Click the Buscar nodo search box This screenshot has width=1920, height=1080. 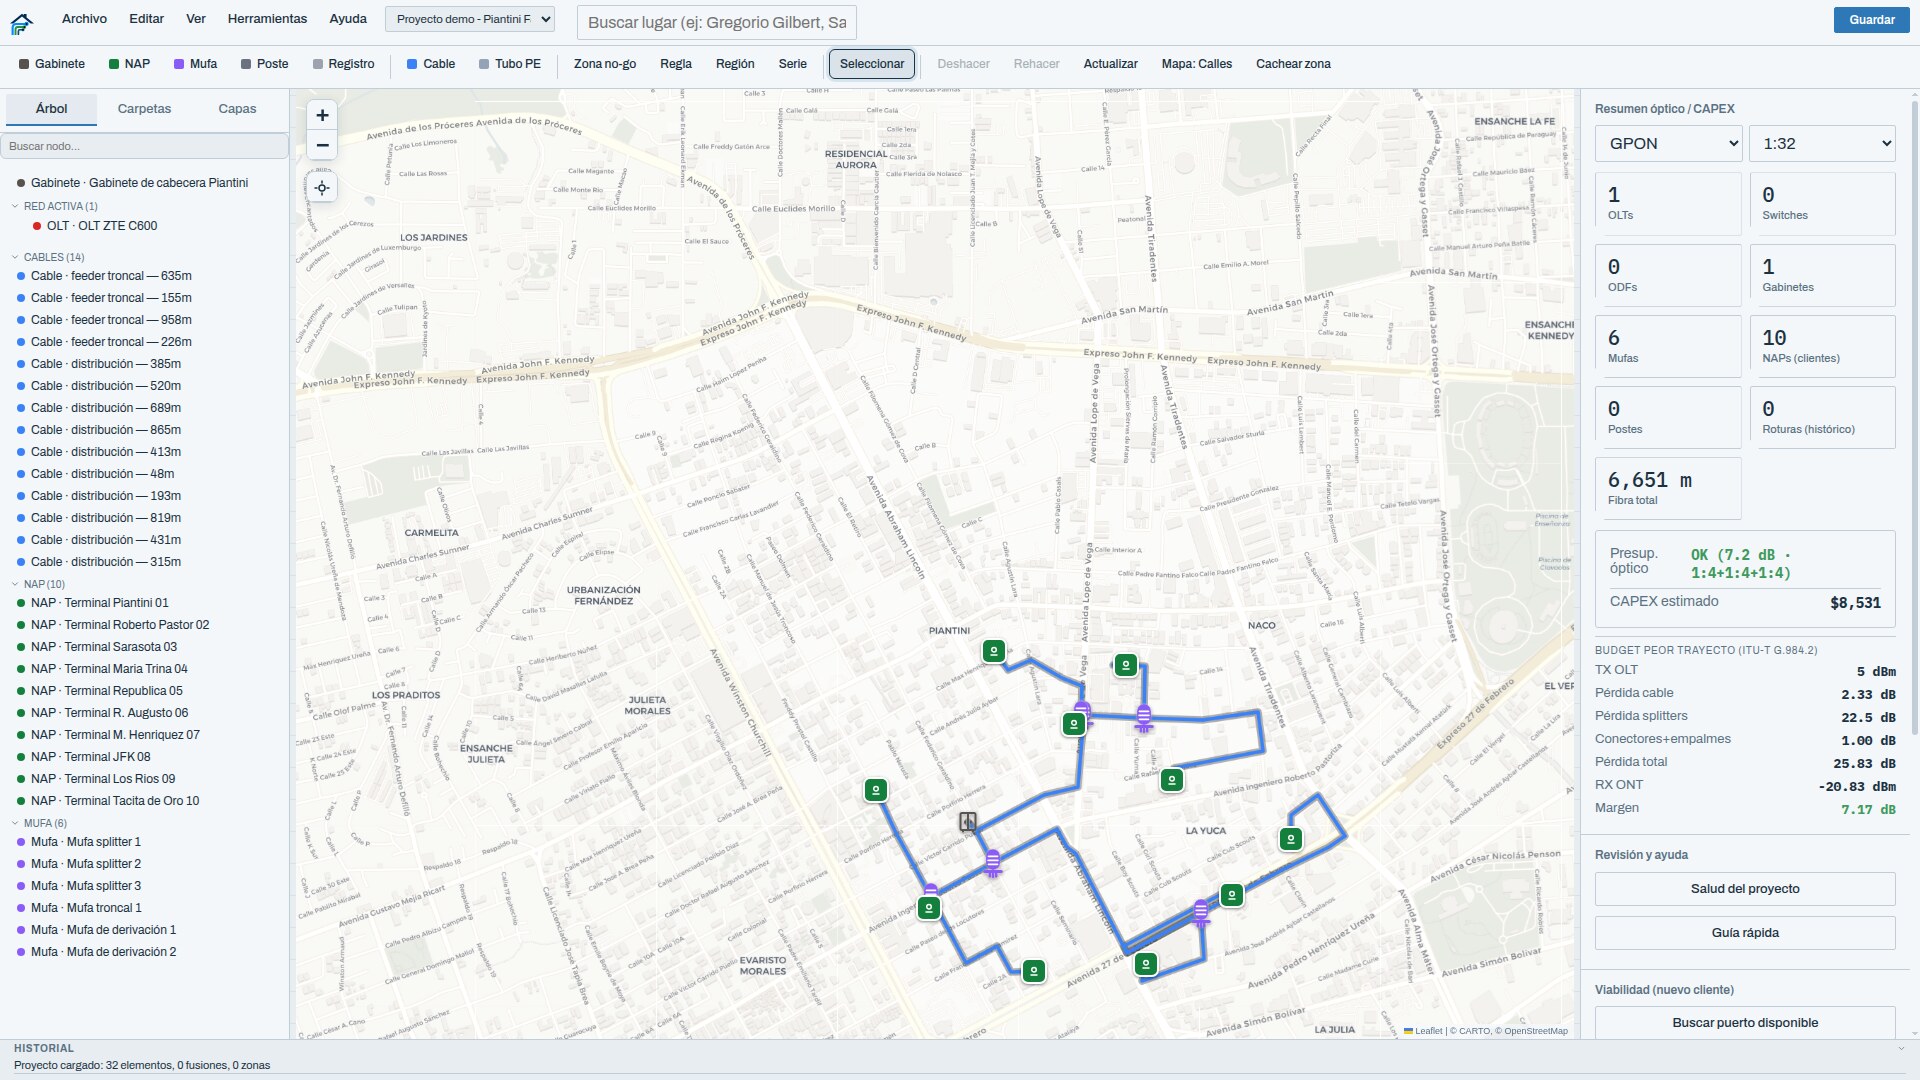point(145,146)
